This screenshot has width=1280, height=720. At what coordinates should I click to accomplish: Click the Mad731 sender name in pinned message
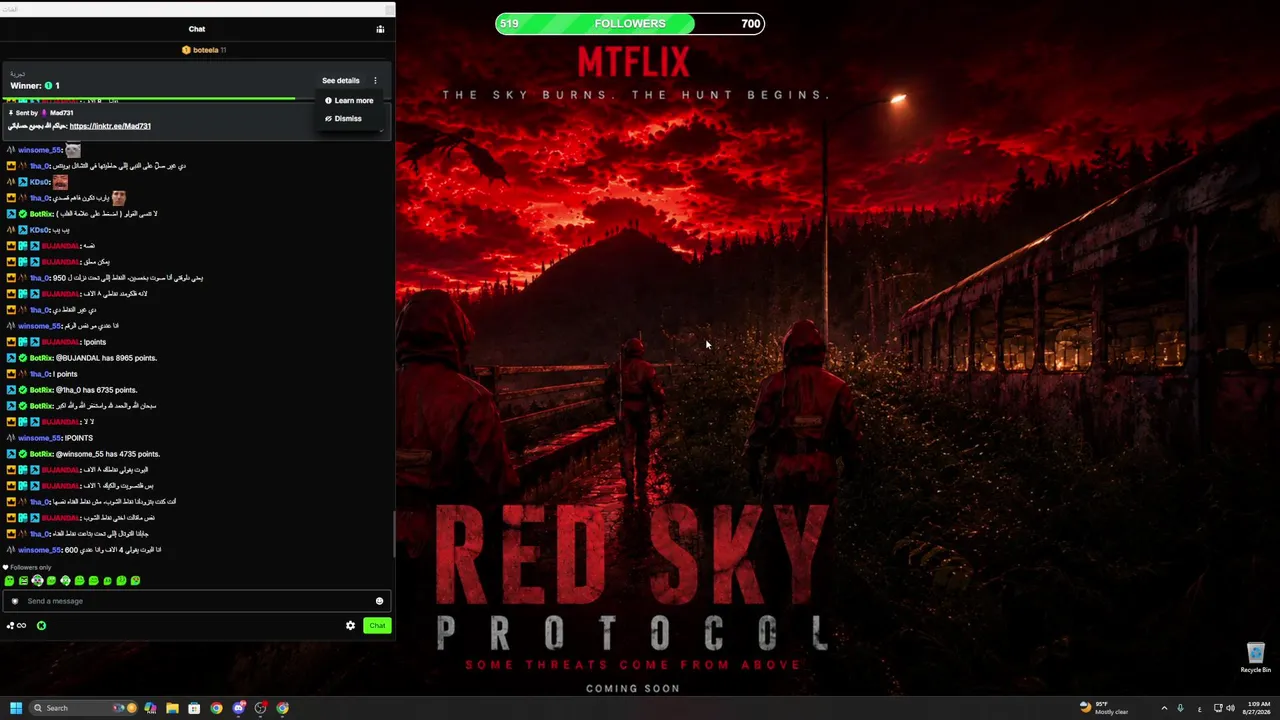61,113
